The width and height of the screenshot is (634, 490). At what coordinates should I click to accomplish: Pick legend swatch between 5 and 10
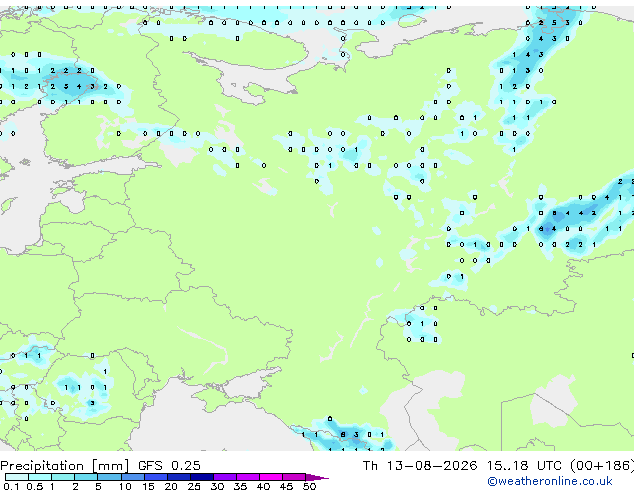tap(109, 477)
